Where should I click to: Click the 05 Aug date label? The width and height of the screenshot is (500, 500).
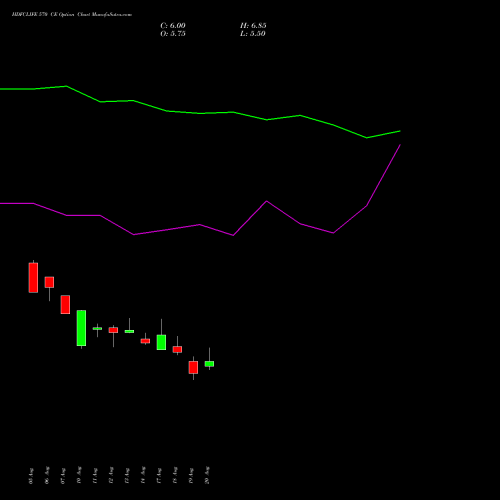tap(31, 476)
